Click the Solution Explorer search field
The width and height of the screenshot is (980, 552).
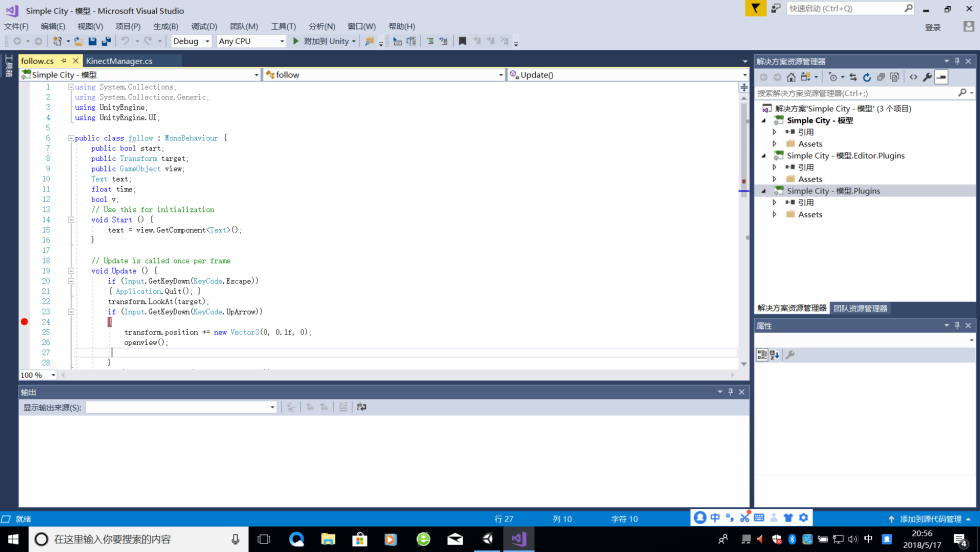[x=860, y=93]
